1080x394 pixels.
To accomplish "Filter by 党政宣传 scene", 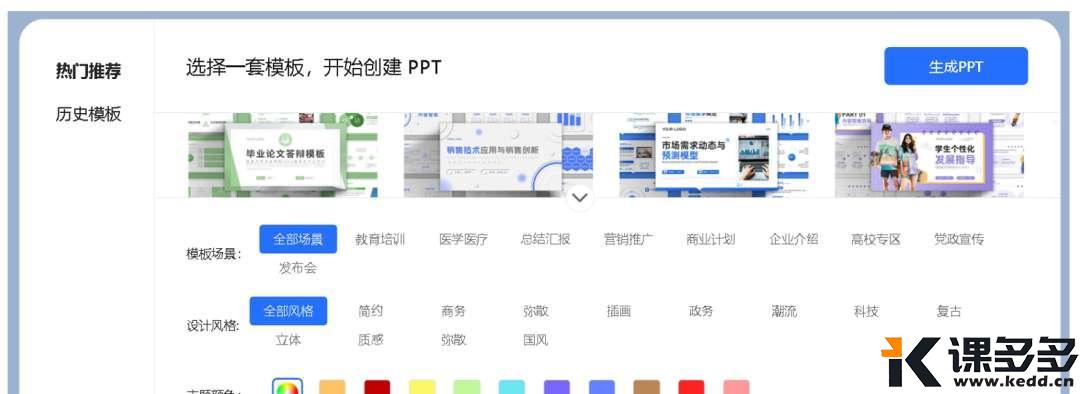I will tap(959, 239).
